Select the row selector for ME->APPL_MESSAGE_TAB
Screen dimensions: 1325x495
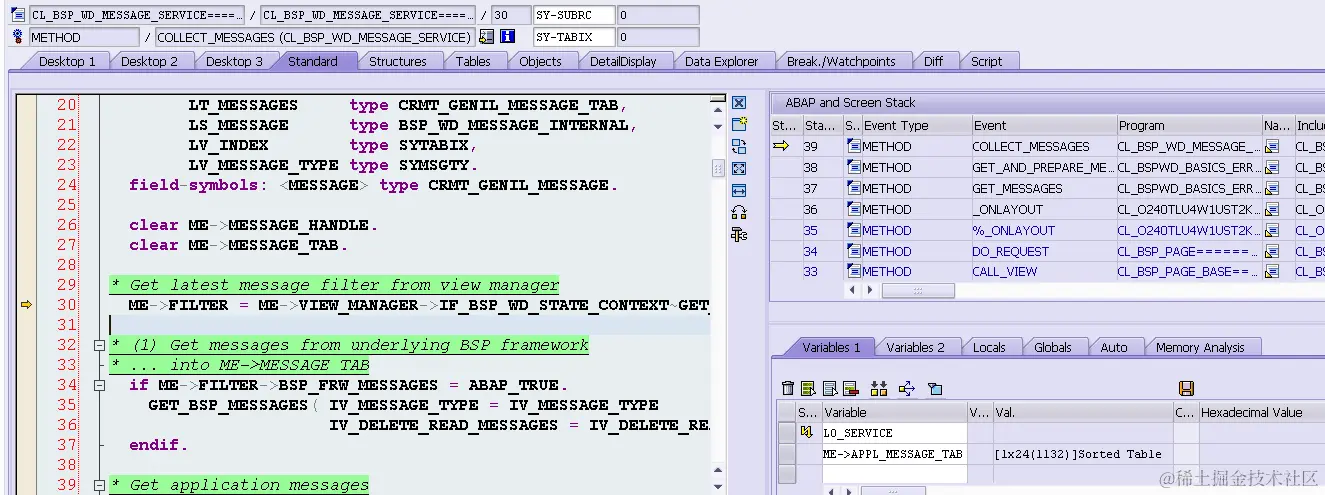pyautogui.click(x=786, y=454)
